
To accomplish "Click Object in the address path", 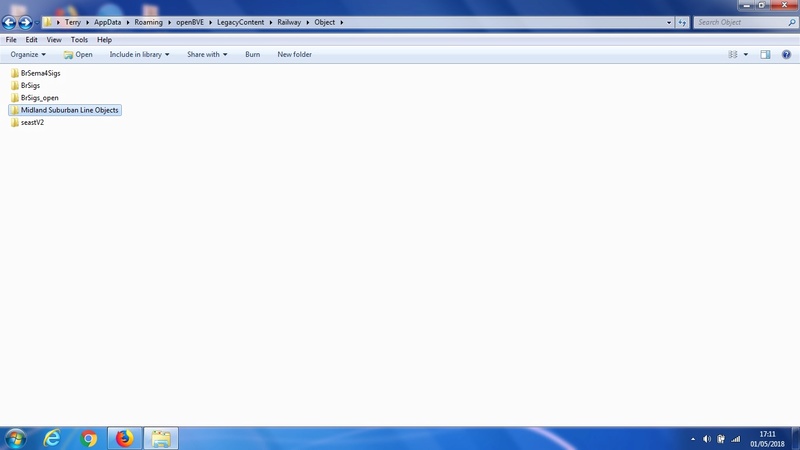I will click(324, 22).
